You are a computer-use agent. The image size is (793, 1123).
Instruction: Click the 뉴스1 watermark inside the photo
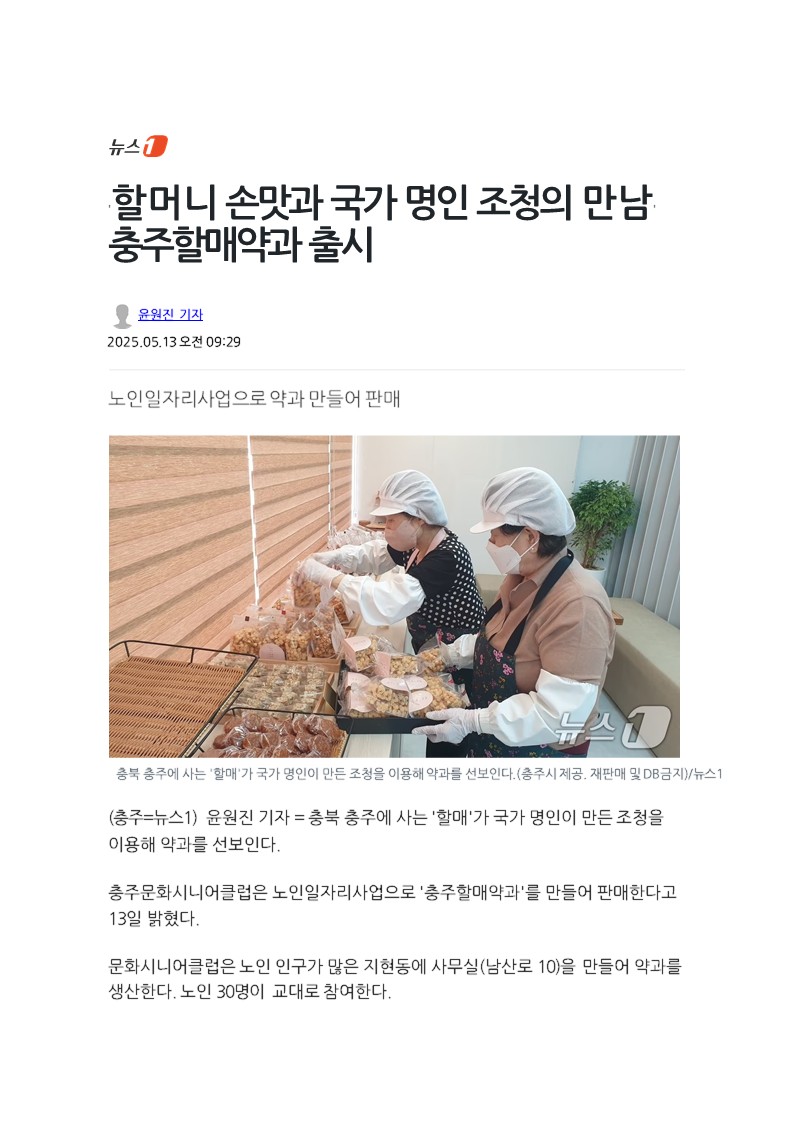[x=613, y=726]
